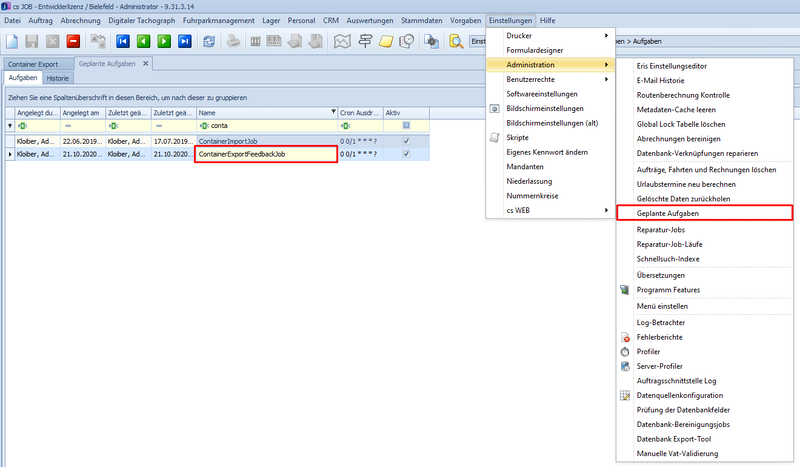Select the Aufgaben sub-tab

pos(23,78)
